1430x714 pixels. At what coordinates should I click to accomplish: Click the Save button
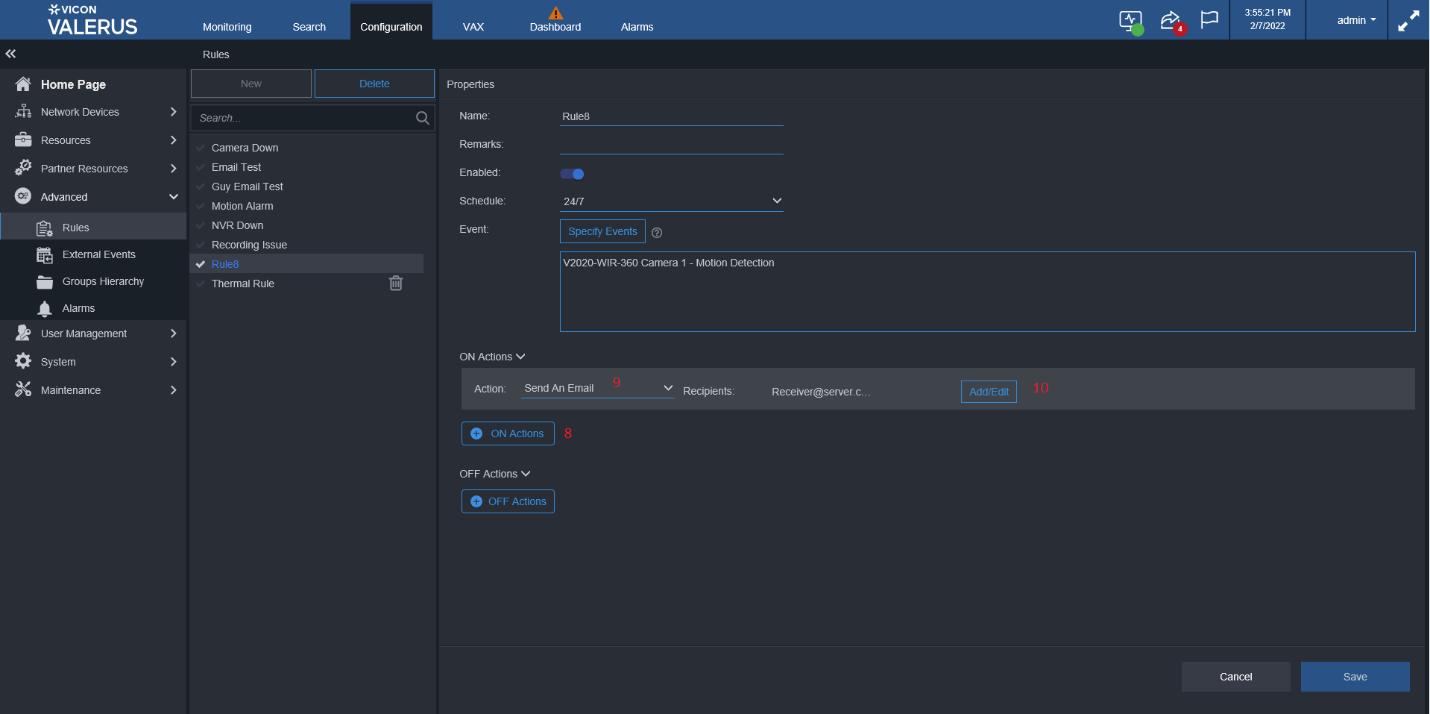point(1355,677)
